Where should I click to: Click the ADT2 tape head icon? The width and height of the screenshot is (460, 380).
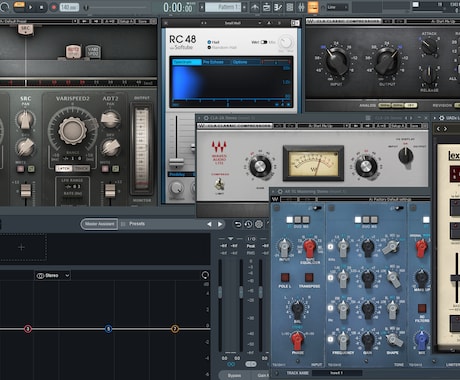[x=73, y=52]
